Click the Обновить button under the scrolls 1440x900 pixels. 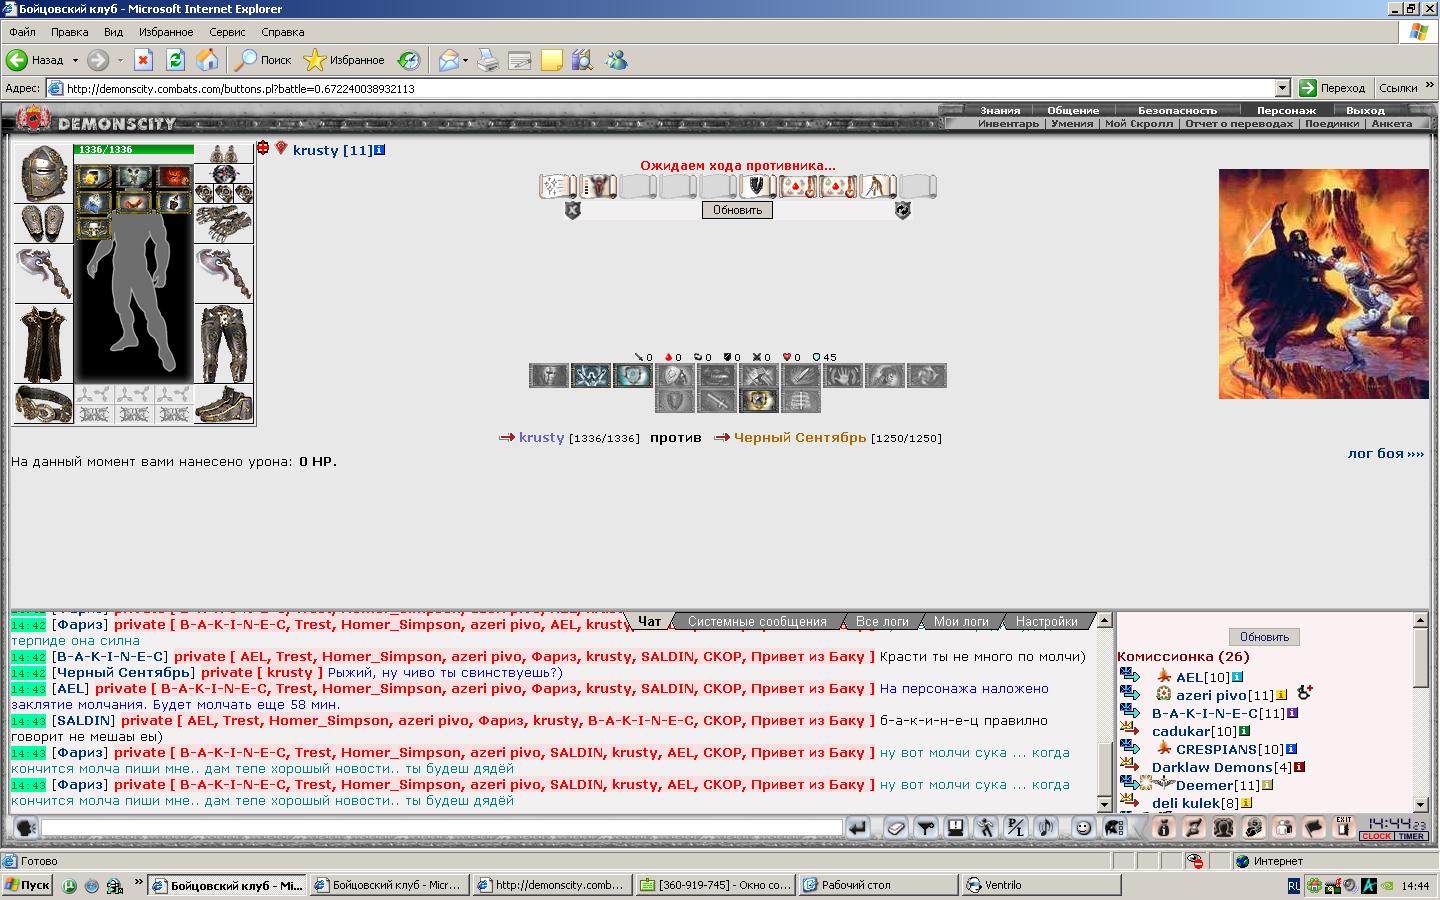click(x=737, y=210)
